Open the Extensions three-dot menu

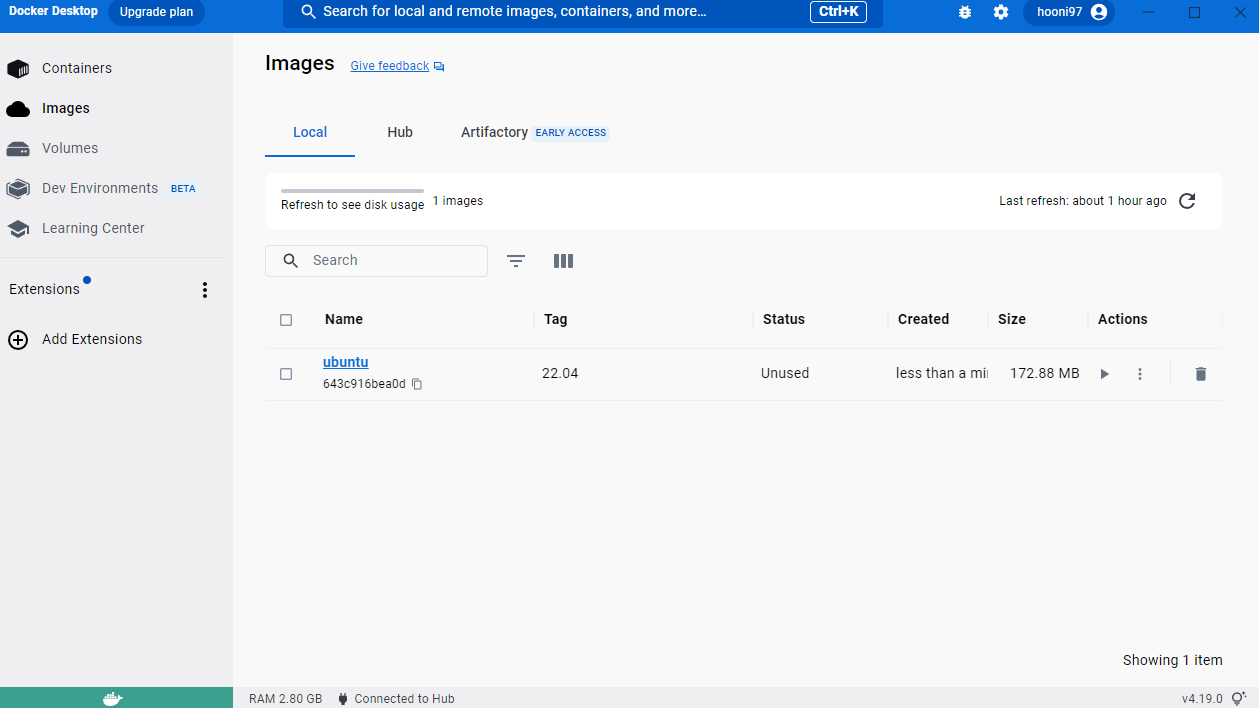tap(205, 290)
